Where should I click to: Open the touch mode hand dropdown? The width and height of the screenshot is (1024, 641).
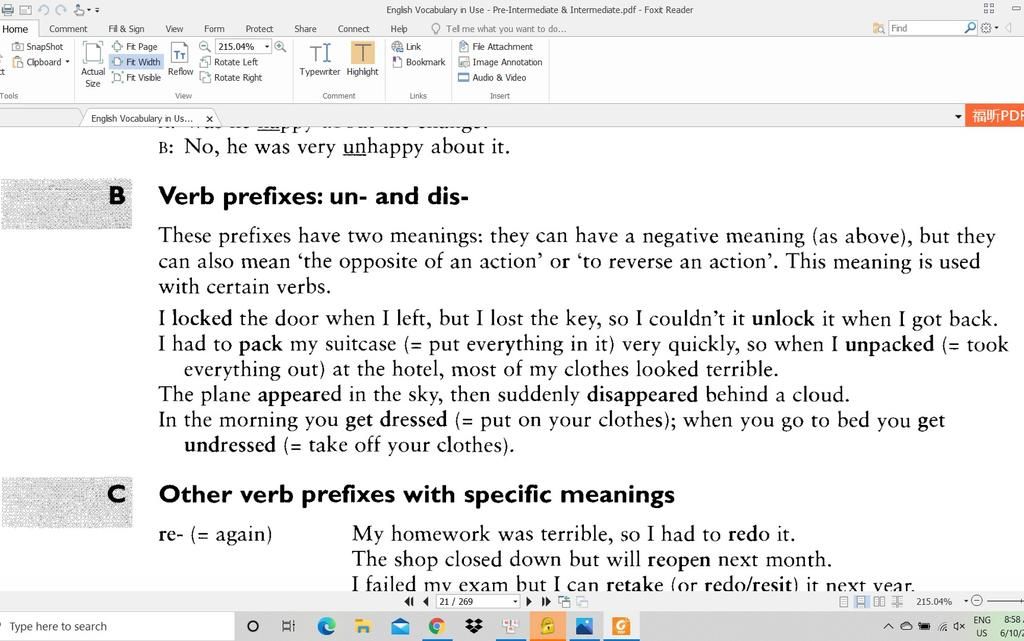click(x=82, y=10)
